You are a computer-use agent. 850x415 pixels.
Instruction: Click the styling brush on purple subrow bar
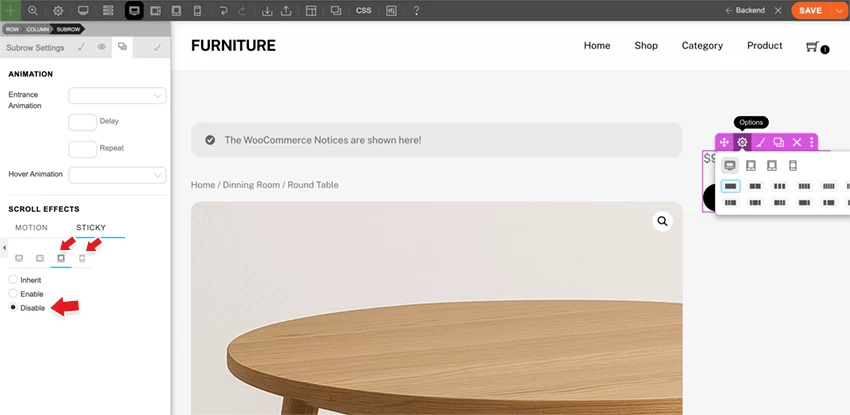tap(761, 142)
